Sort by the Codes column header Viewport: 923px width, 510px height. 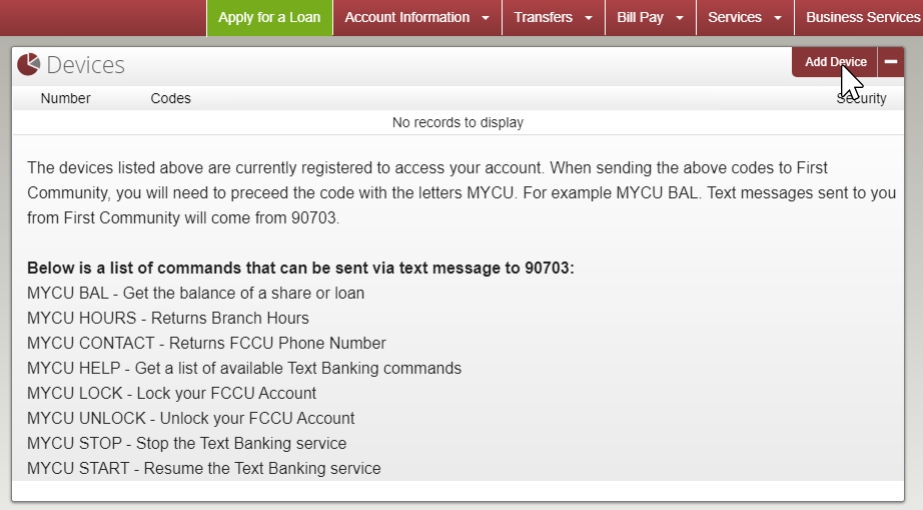point(171,98)
